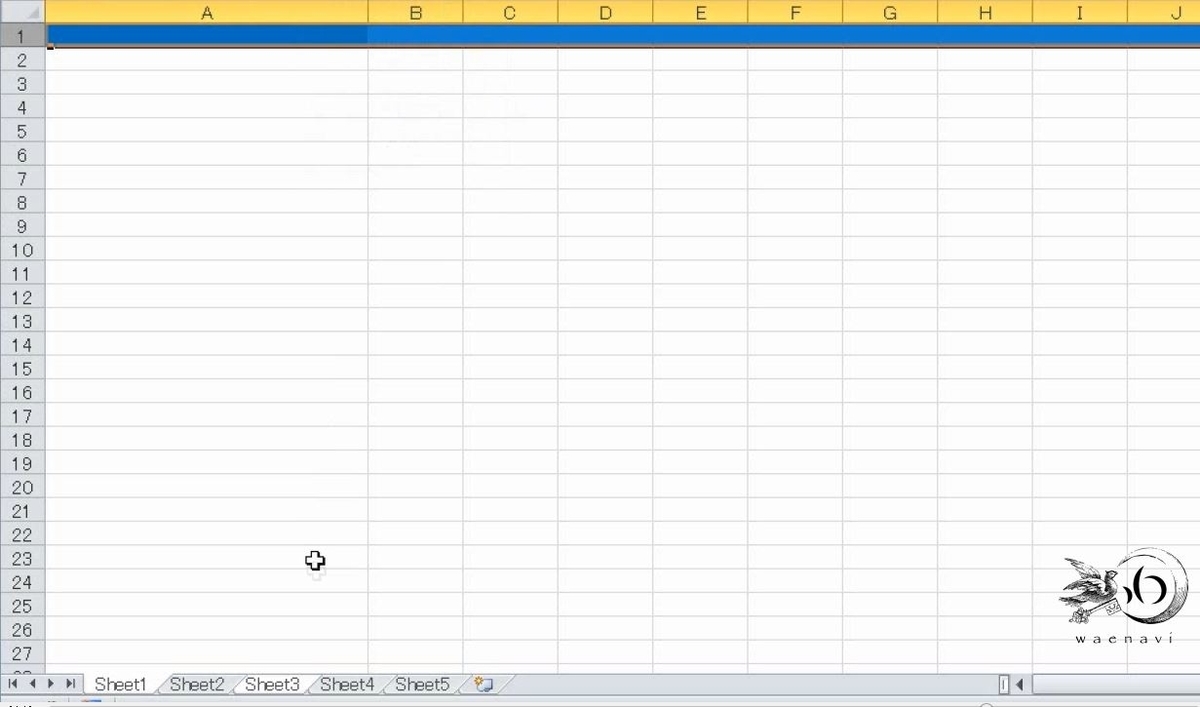Click cell H18
The width and height of the screenshot is (1200, 707).
tap(985, 440)
